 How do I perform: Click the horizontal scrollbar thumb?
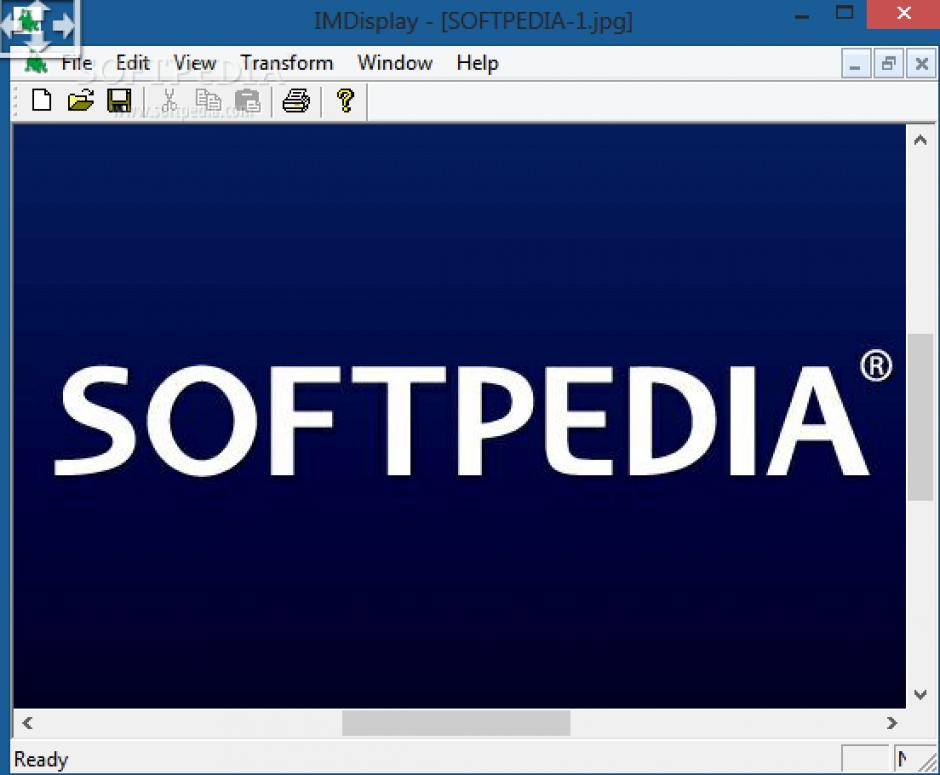coord(456,723)
